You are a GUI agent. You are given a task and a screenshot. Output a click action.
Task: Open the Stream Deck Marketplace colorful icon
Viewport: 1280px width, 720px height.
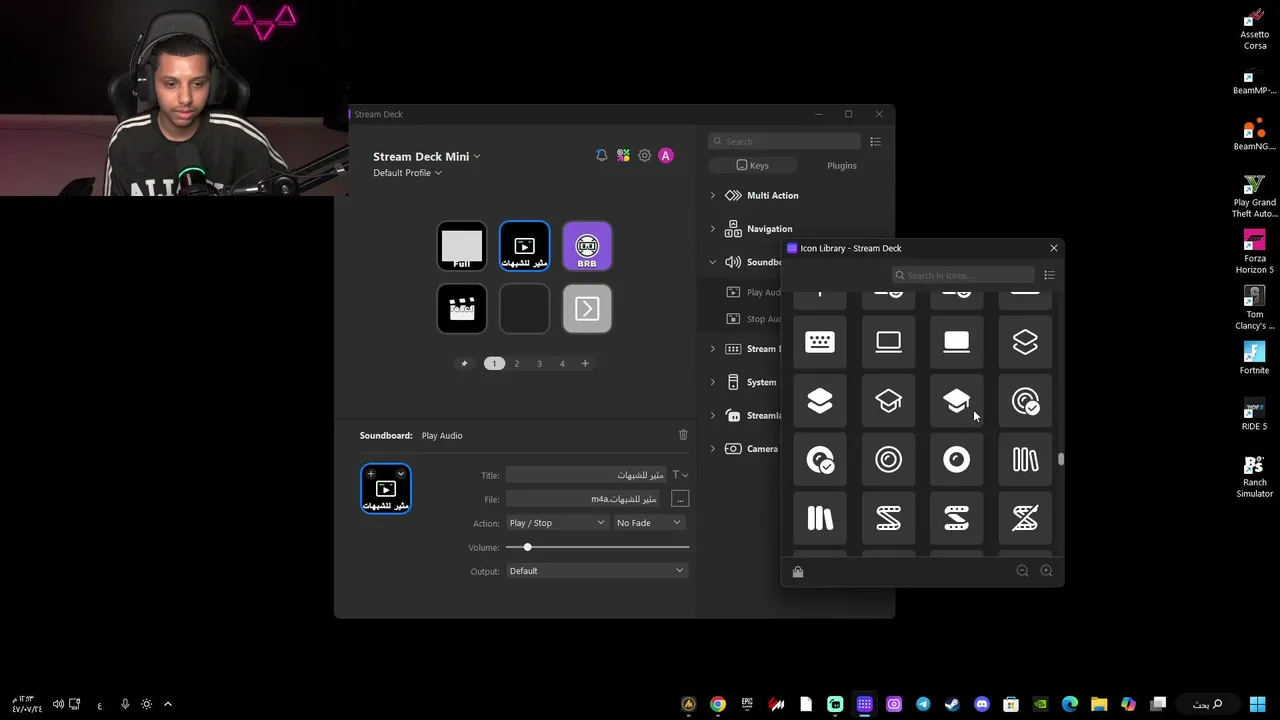click(x=623, y=155)
